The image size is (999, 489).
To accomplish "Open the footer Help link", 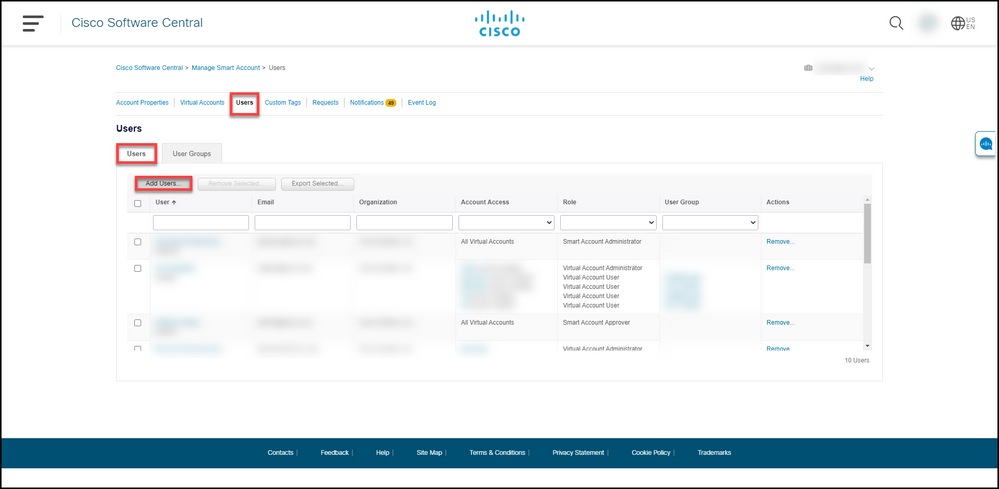I will click(382, 453).
